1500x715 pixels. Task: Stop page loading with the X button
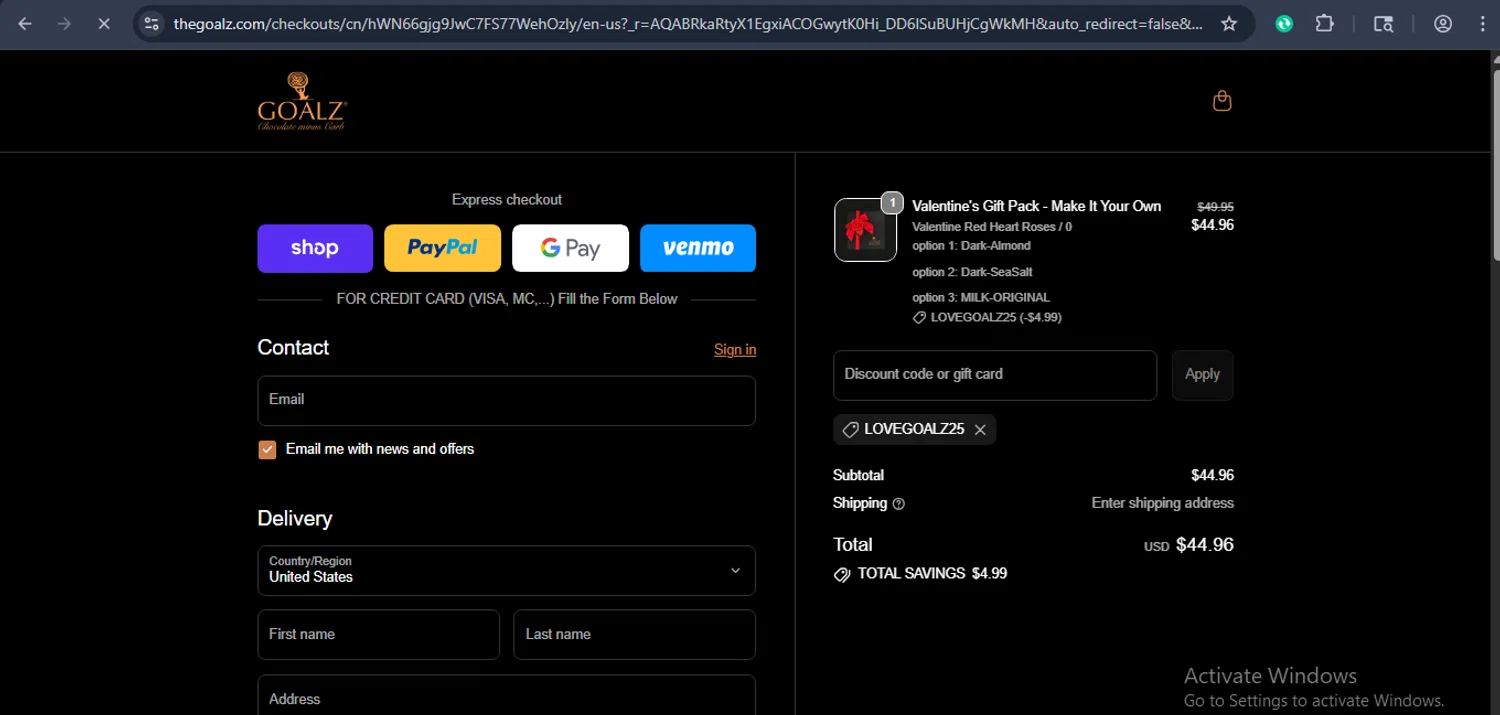(103, 24)
